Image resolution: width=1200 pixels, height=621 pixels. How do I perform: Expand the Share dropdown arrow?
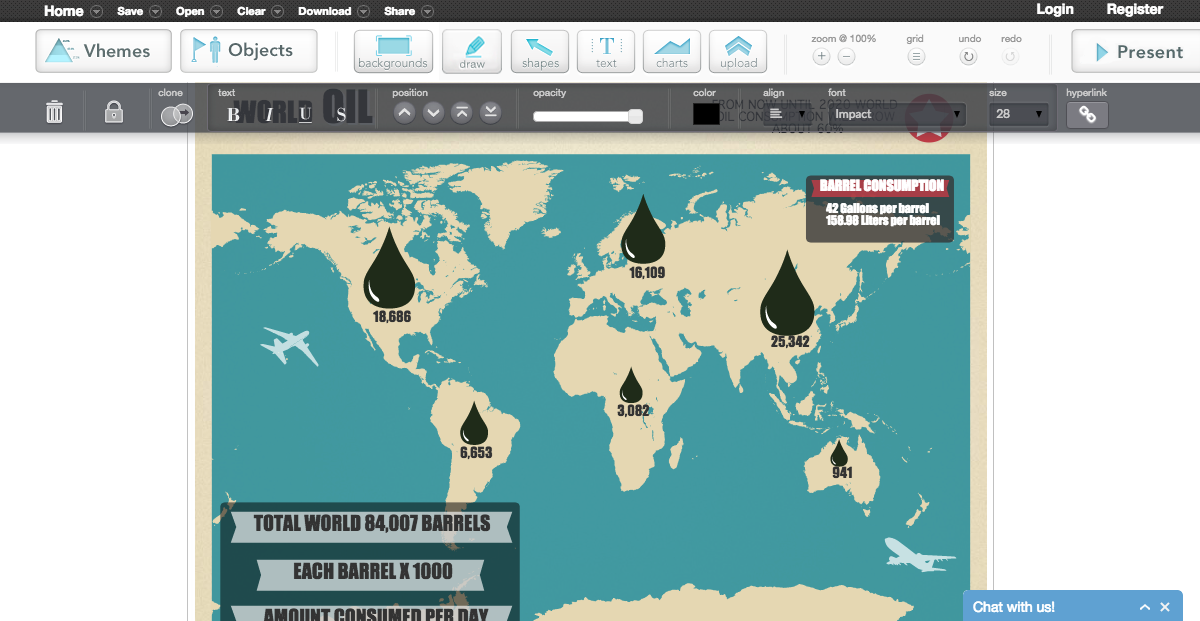point(427,12)
